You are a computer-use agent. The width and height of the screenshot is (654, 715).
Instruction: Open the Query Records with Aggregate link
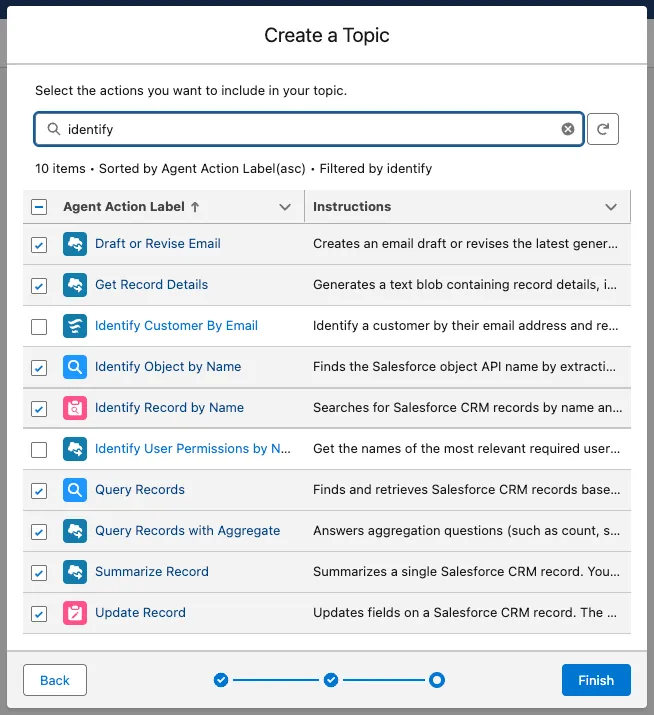point(187,531)
